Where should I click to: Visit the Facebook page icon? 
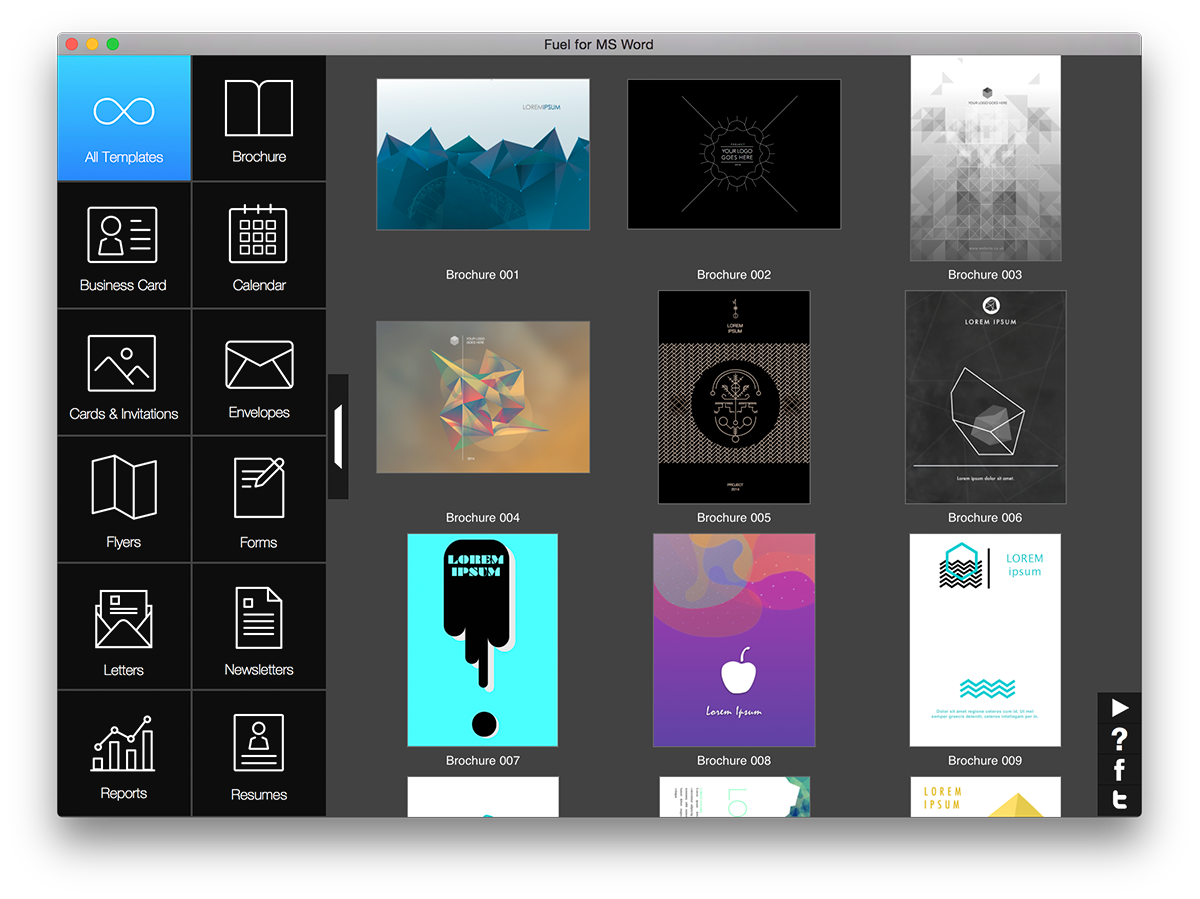click(1120, 770)
